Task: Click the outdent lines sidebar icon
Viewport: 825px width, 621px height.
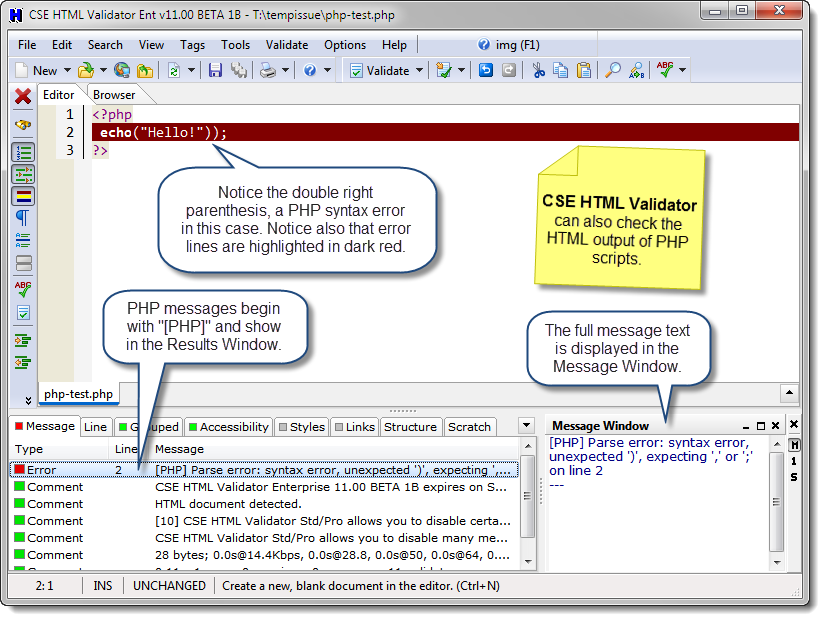Action: coord(23,363)
